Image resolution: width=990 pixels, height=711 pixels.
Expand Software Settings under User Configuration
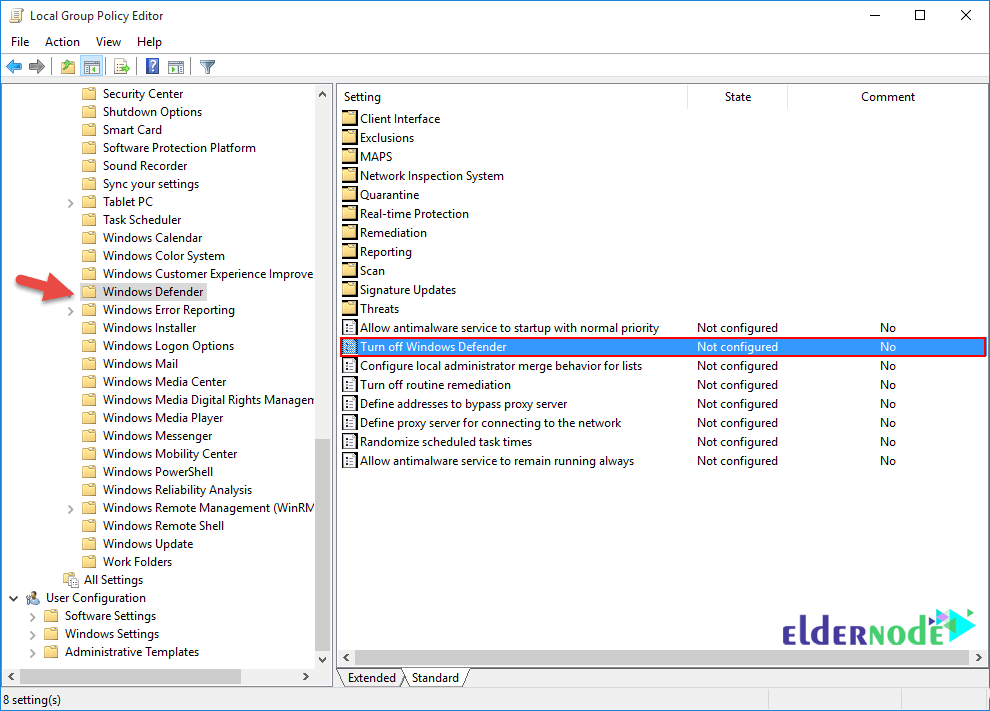32,617
